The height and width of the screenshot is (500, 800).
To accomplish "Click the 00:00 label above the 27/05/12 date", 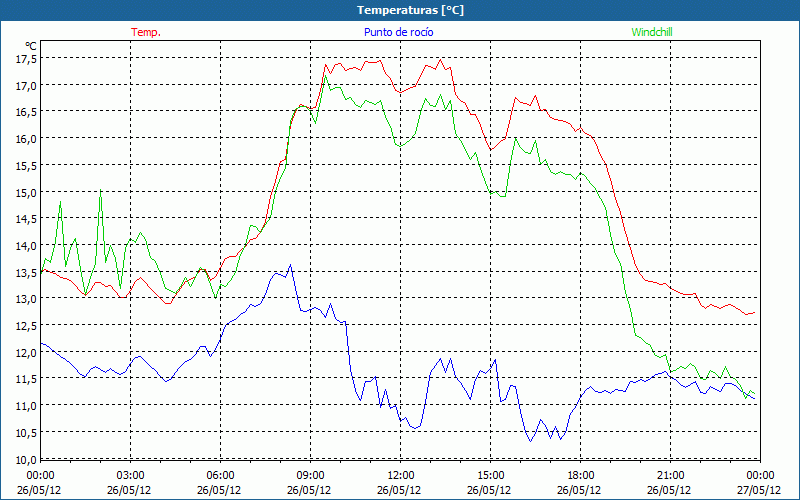I will coord(760,475).
